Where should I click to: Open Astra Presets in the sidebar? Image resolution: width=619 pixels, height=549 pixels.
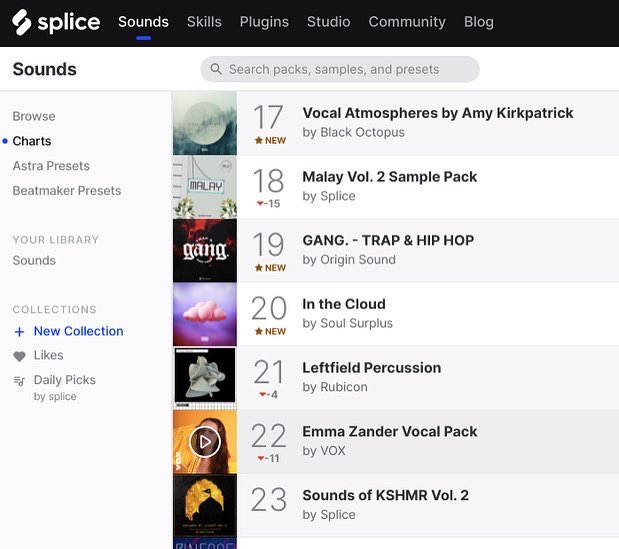[x=51, y=166]
